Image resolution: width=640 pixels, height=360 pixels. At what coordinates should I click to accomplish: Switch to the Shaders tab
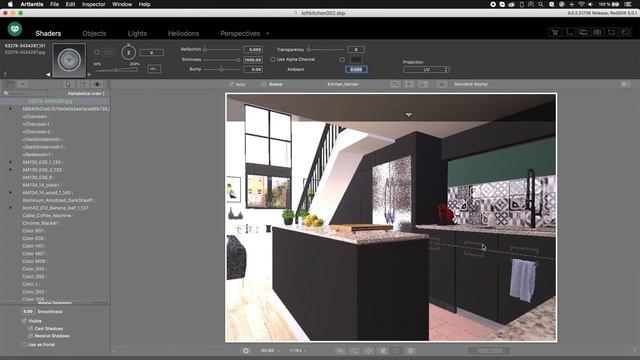point(48,33)
